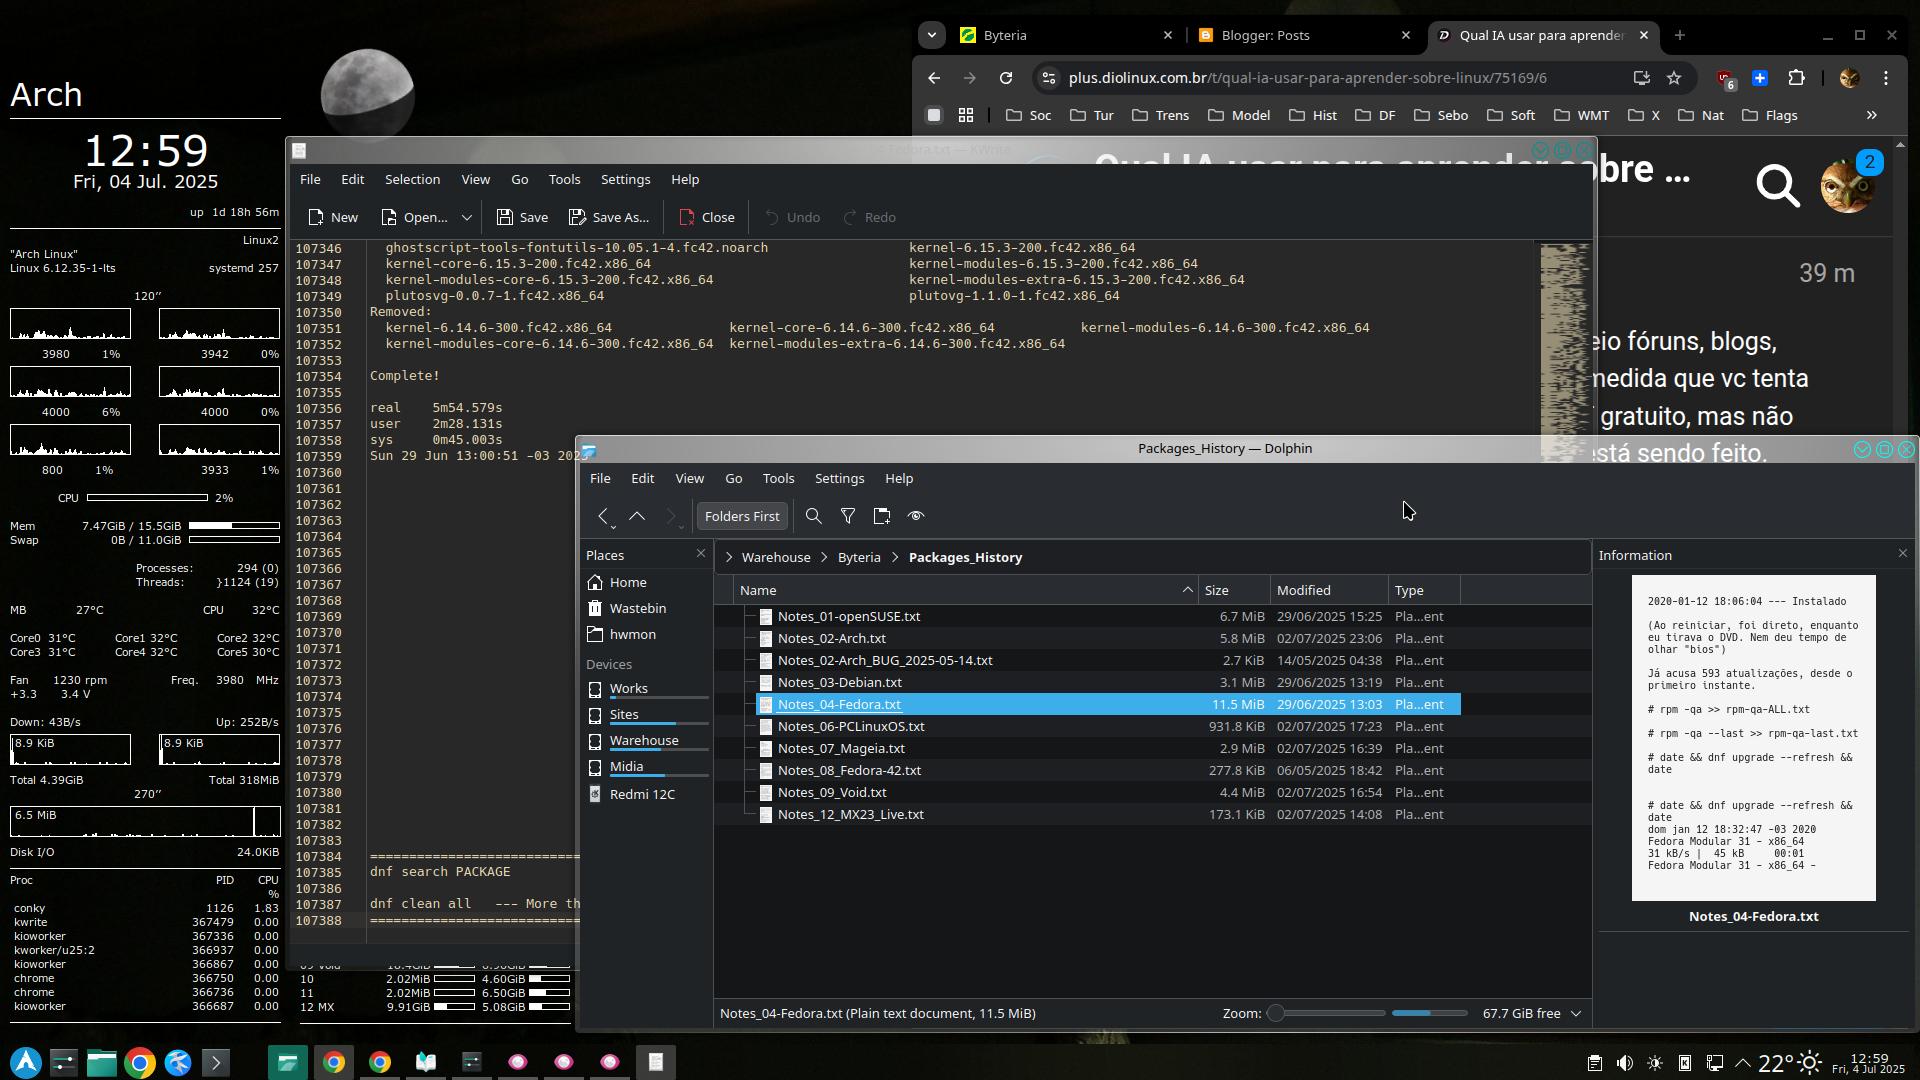Sort by the Type column header
The height and width of the screenshot is (1080, 1920).
(x=1424, y=590)
